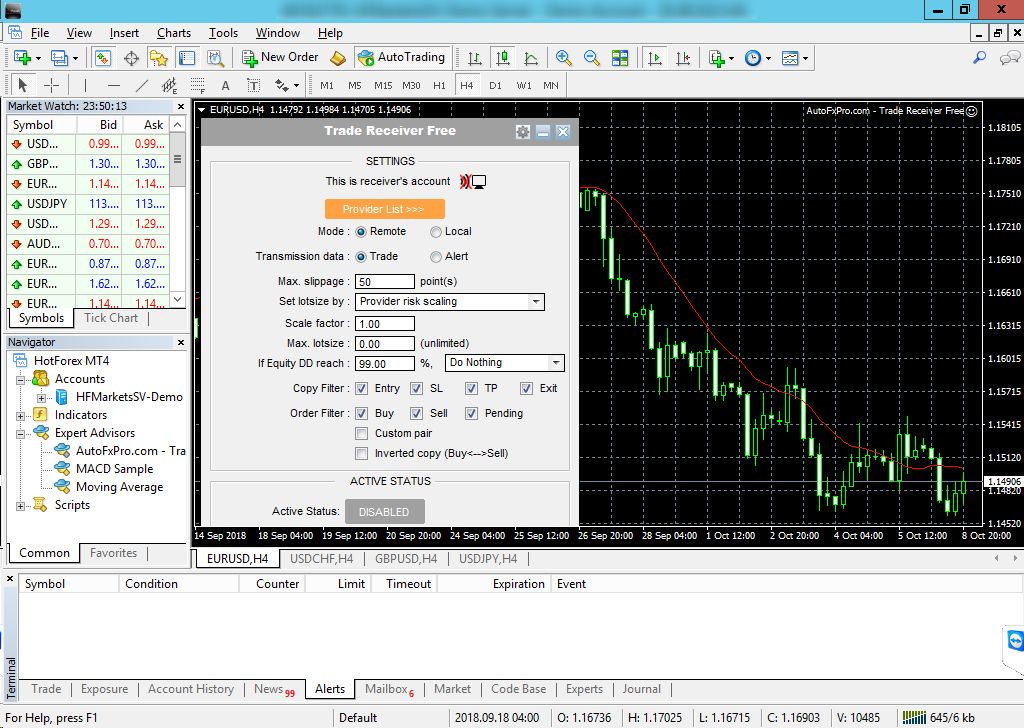Select the M15 timeframe button

click(383, 85)
